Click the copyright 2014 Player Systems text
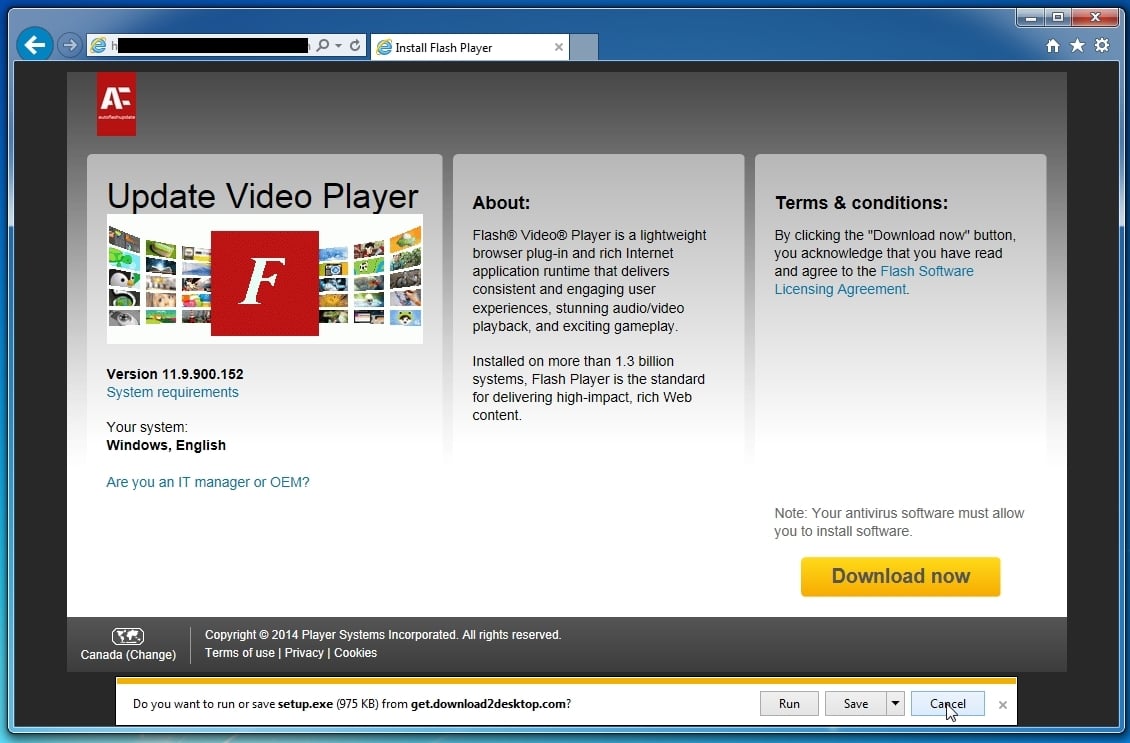The image size is (1130, 743). click(x=383, y=635)
